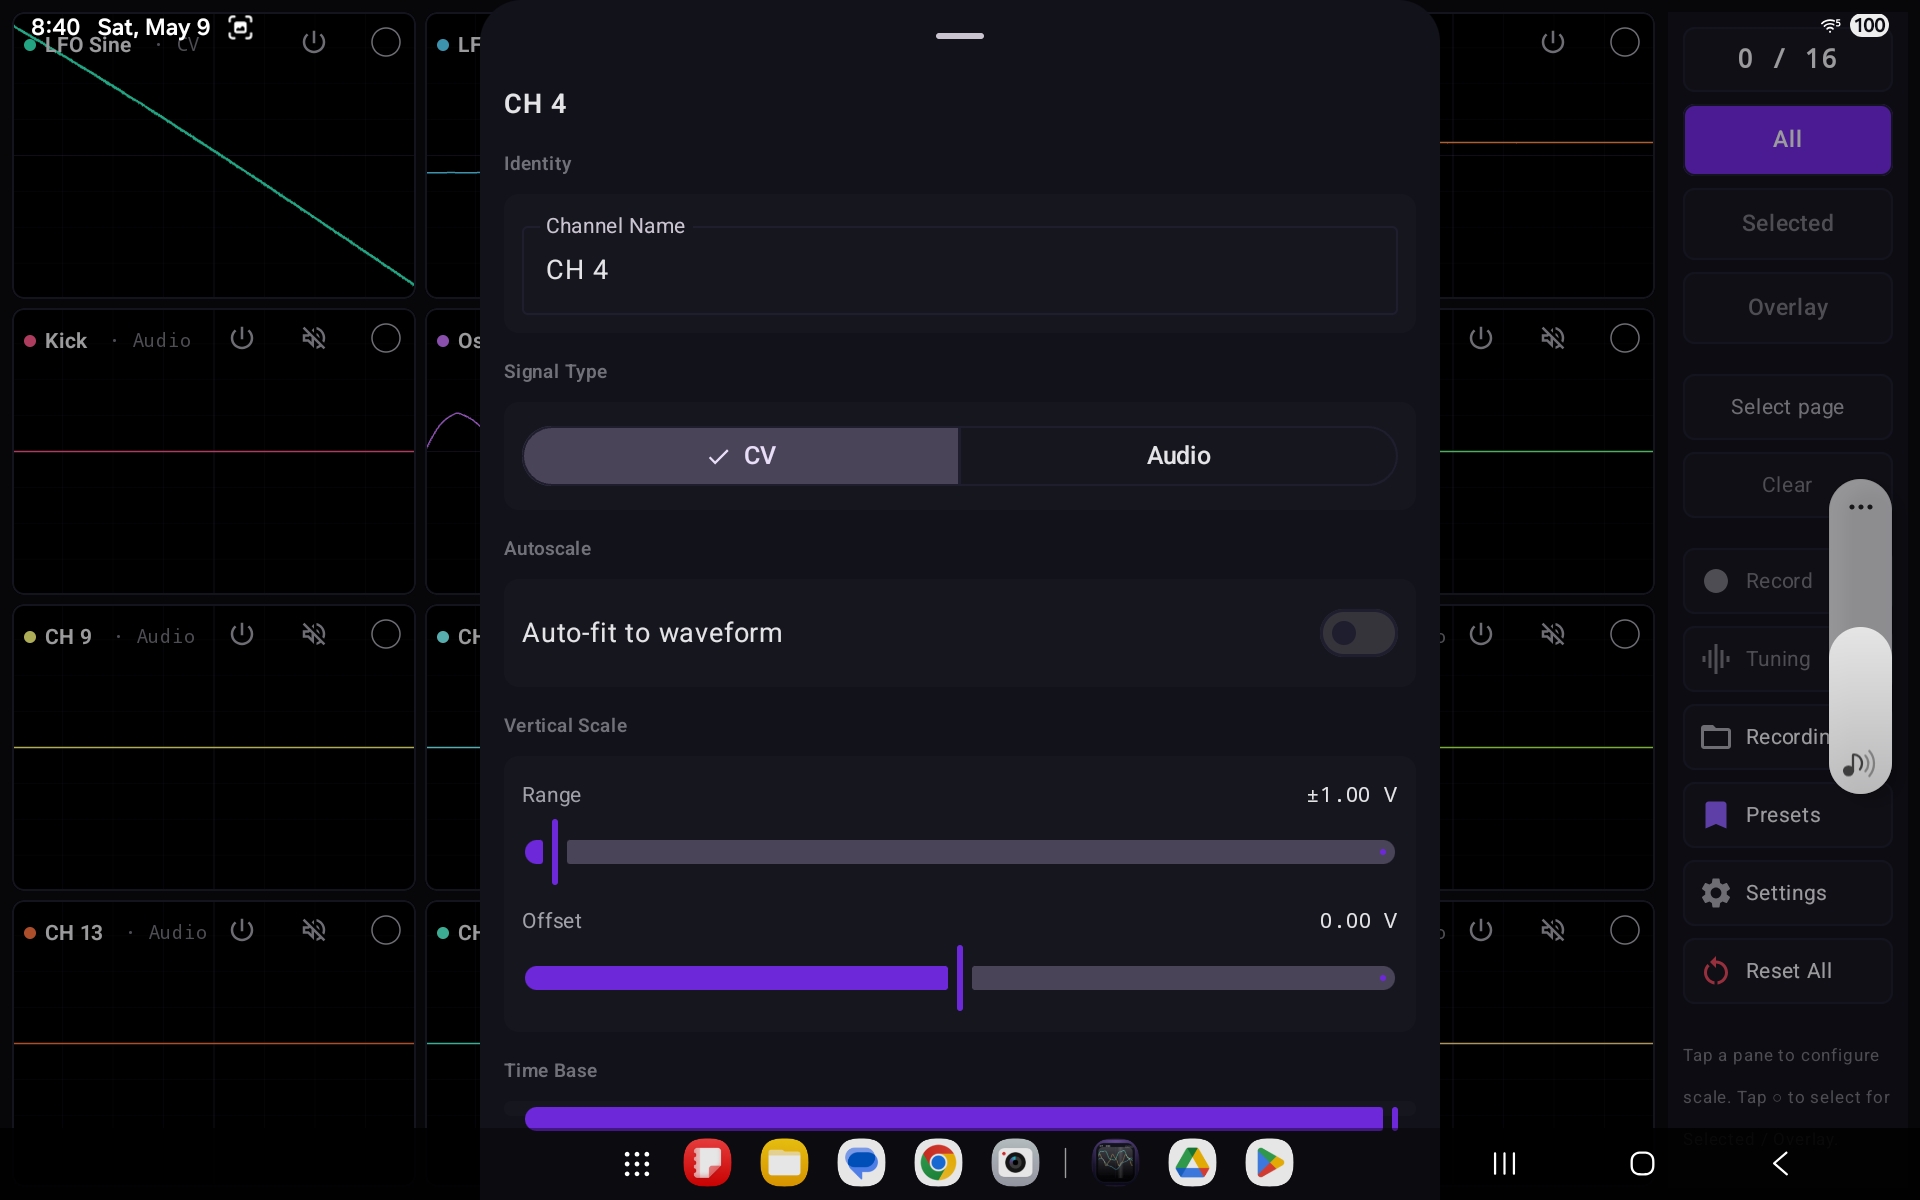Enable Auto-fit to waveform switch
The height and width of the screenshot is (1200, 1920).
coord(1358,633)
